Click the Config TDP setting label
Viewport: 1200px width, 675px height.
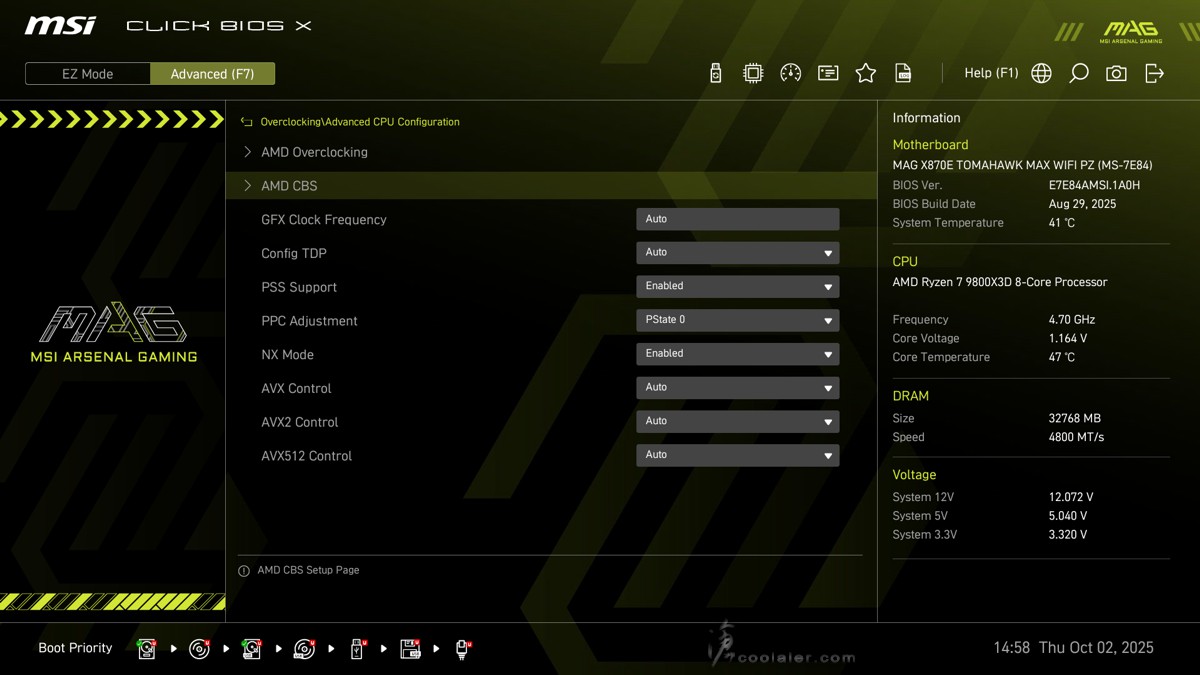(294, 254)
